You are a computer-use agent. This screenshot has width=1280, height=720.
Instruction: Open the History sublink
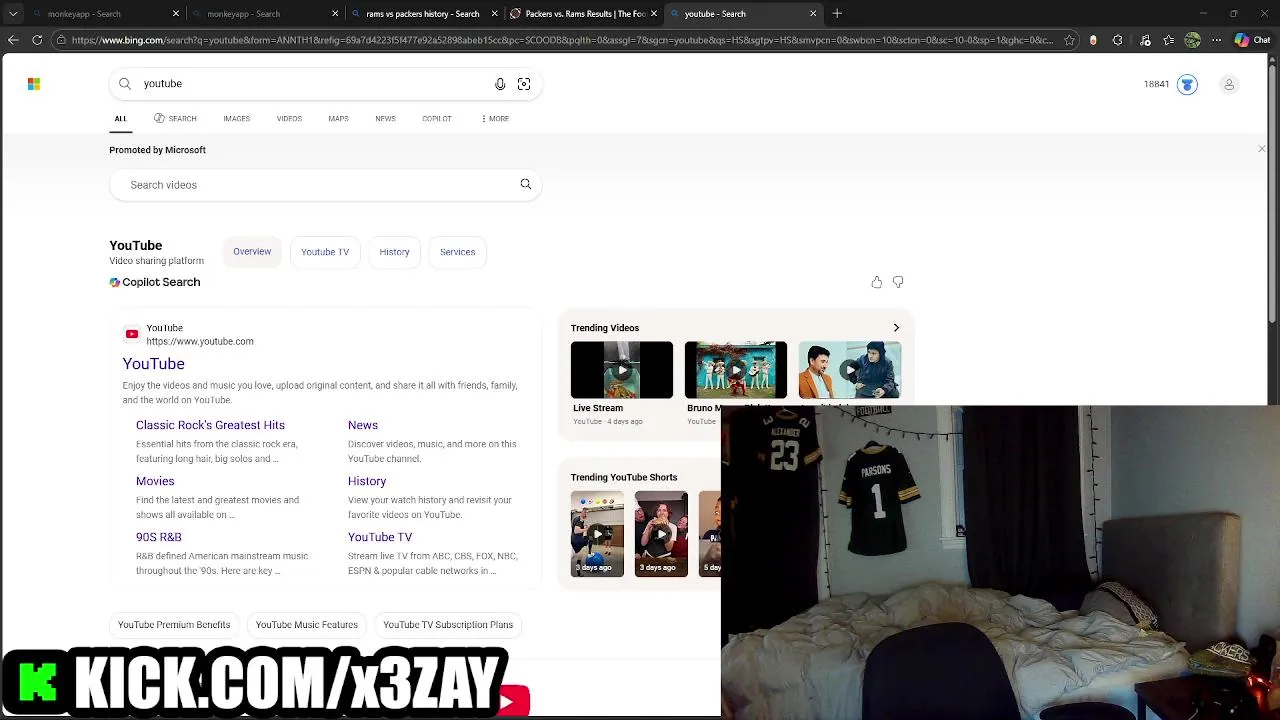pos(367,481)
